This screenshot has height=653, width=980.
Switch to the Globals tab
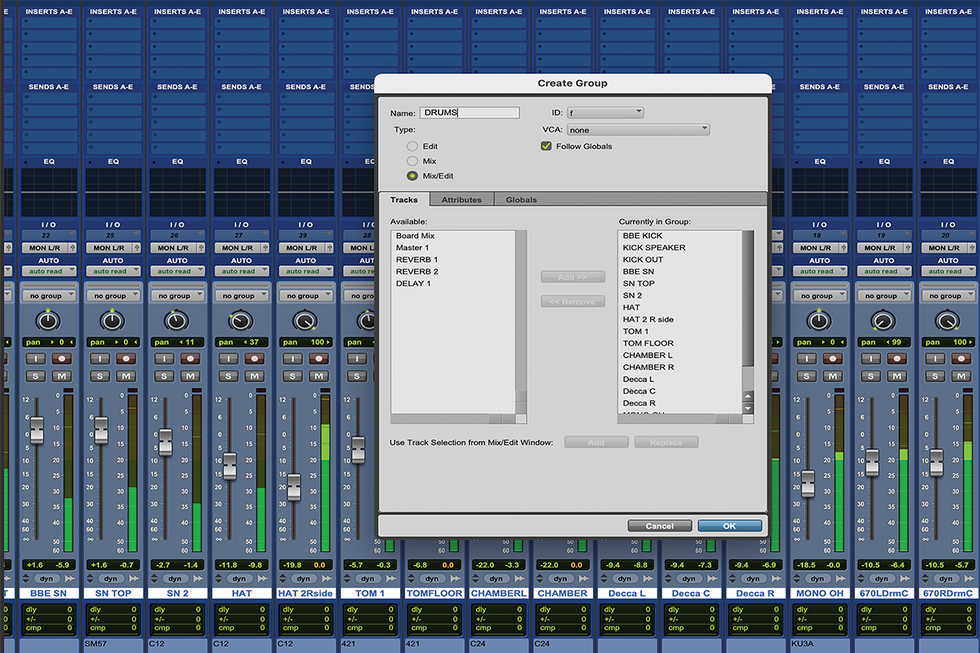(521, 200)
